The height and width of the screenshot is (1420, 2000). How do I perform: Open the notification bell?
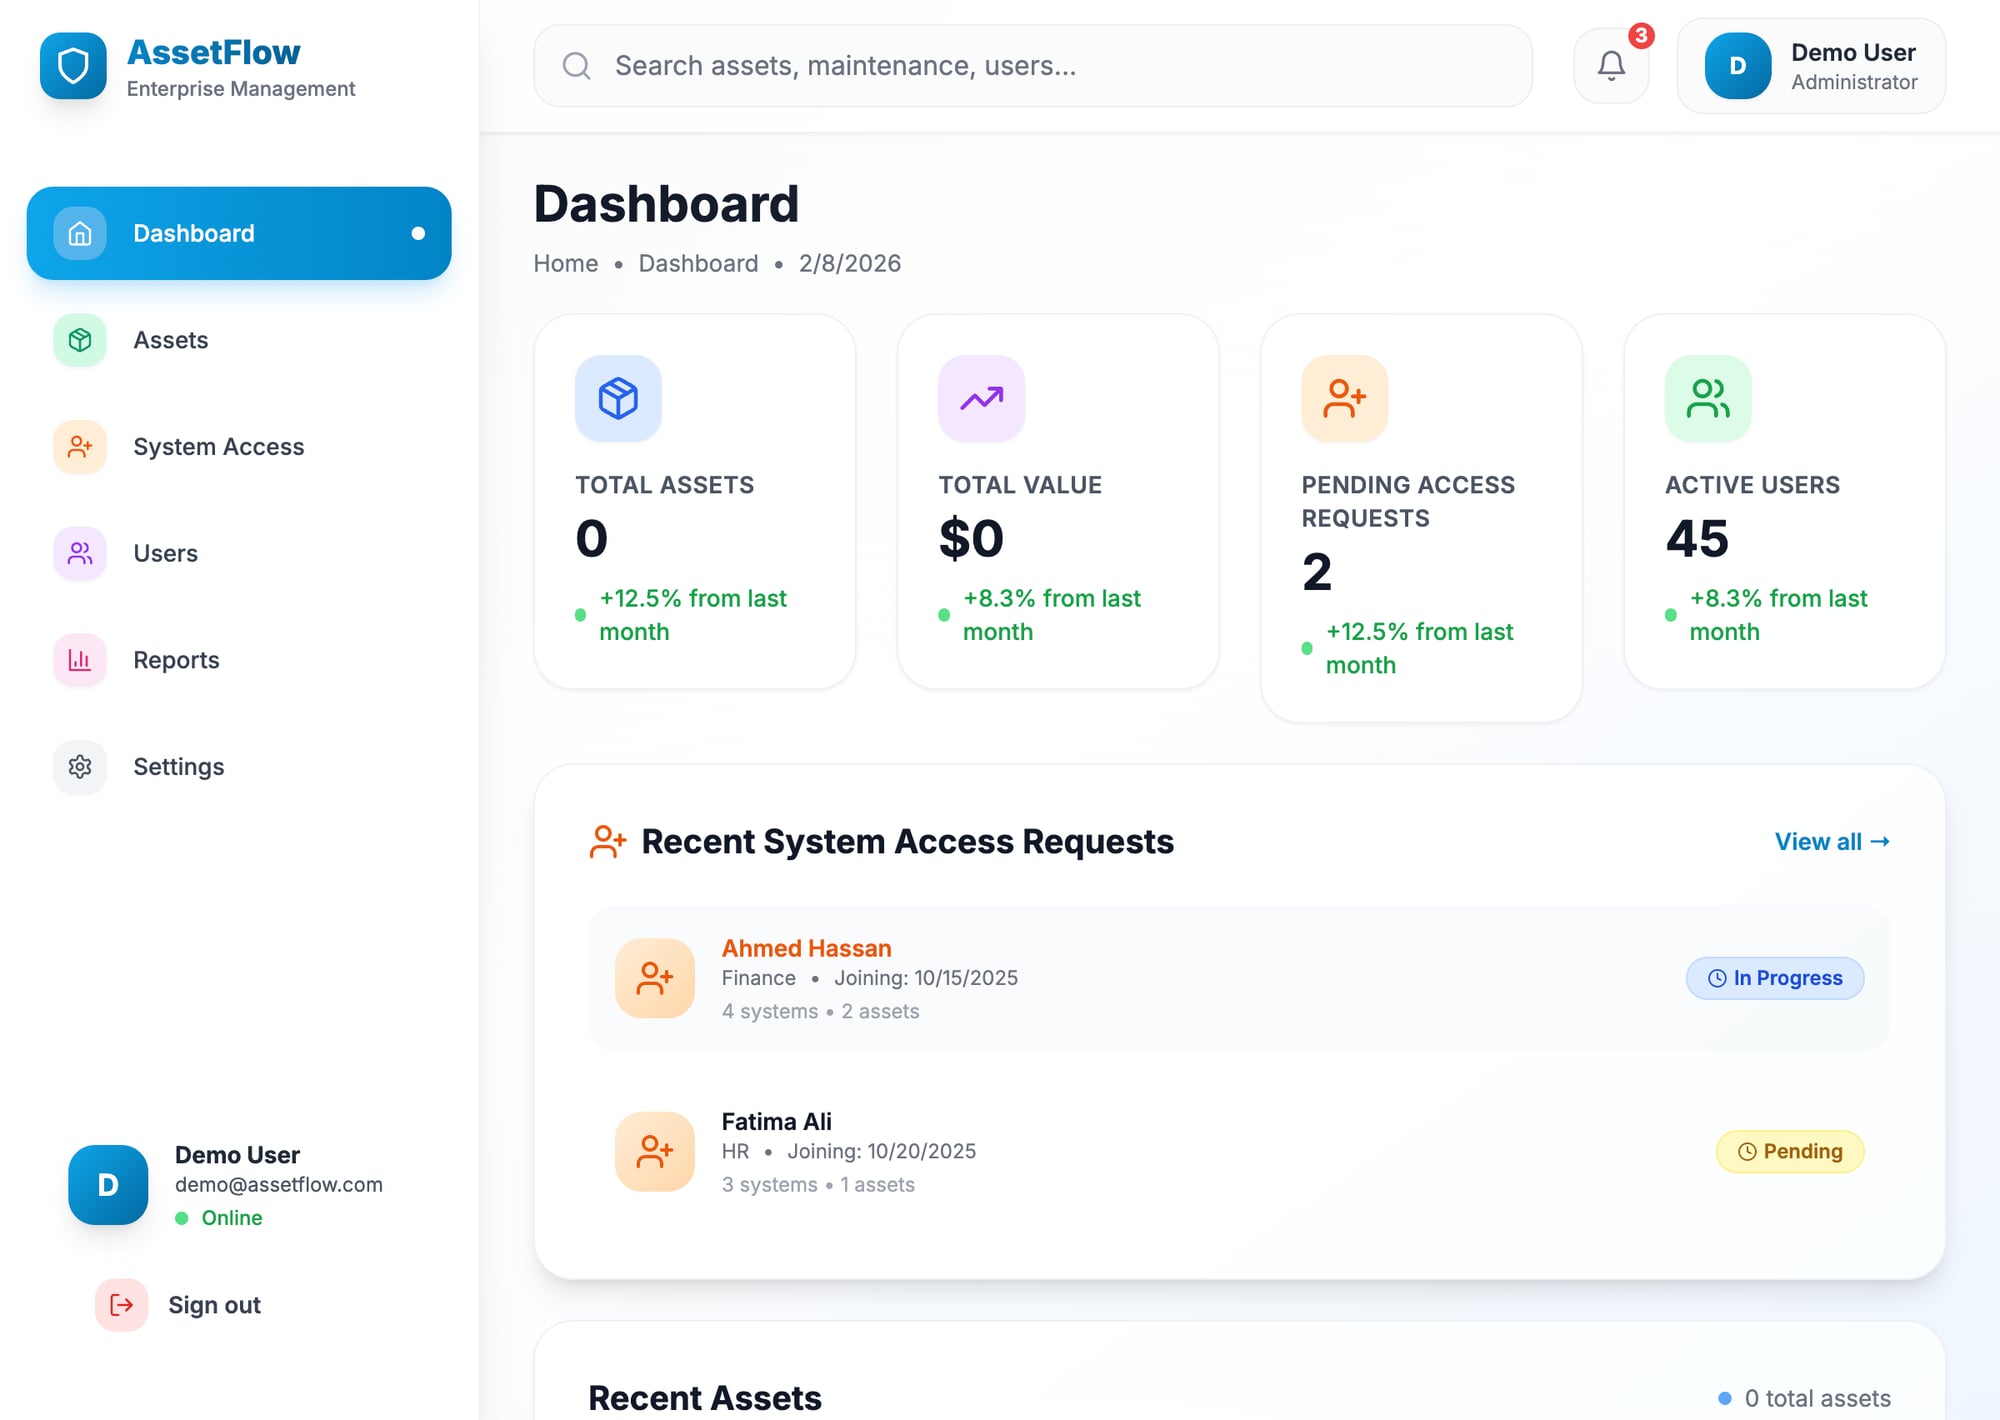coord(1611,65)
